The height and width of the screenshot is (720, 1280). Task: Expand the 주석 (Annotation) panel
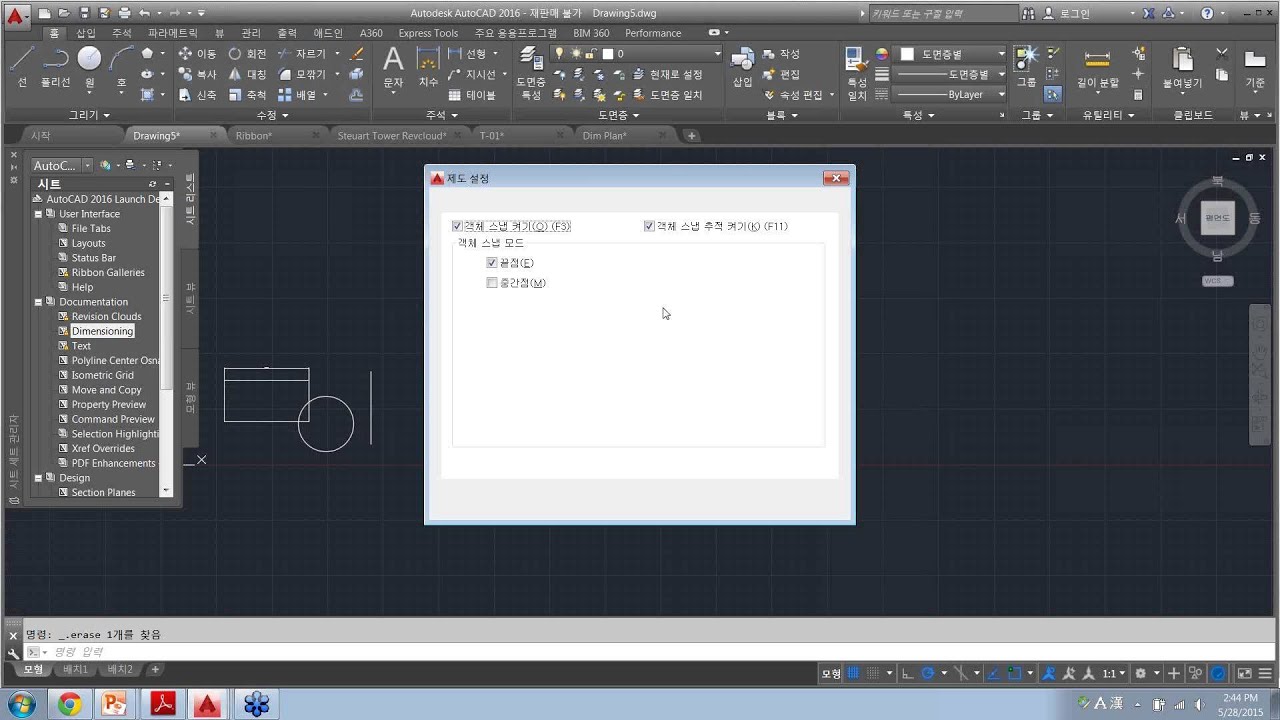click(x=441, y=115)
